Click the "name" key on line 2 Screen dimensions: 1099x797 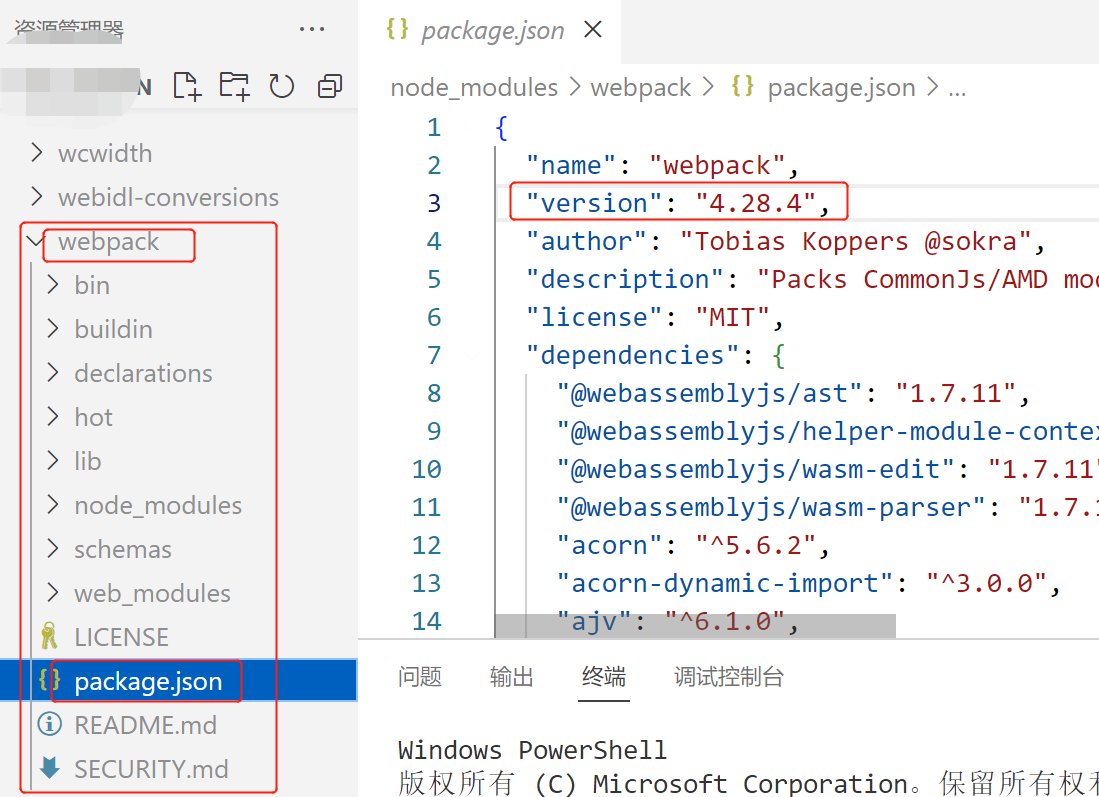571,165
